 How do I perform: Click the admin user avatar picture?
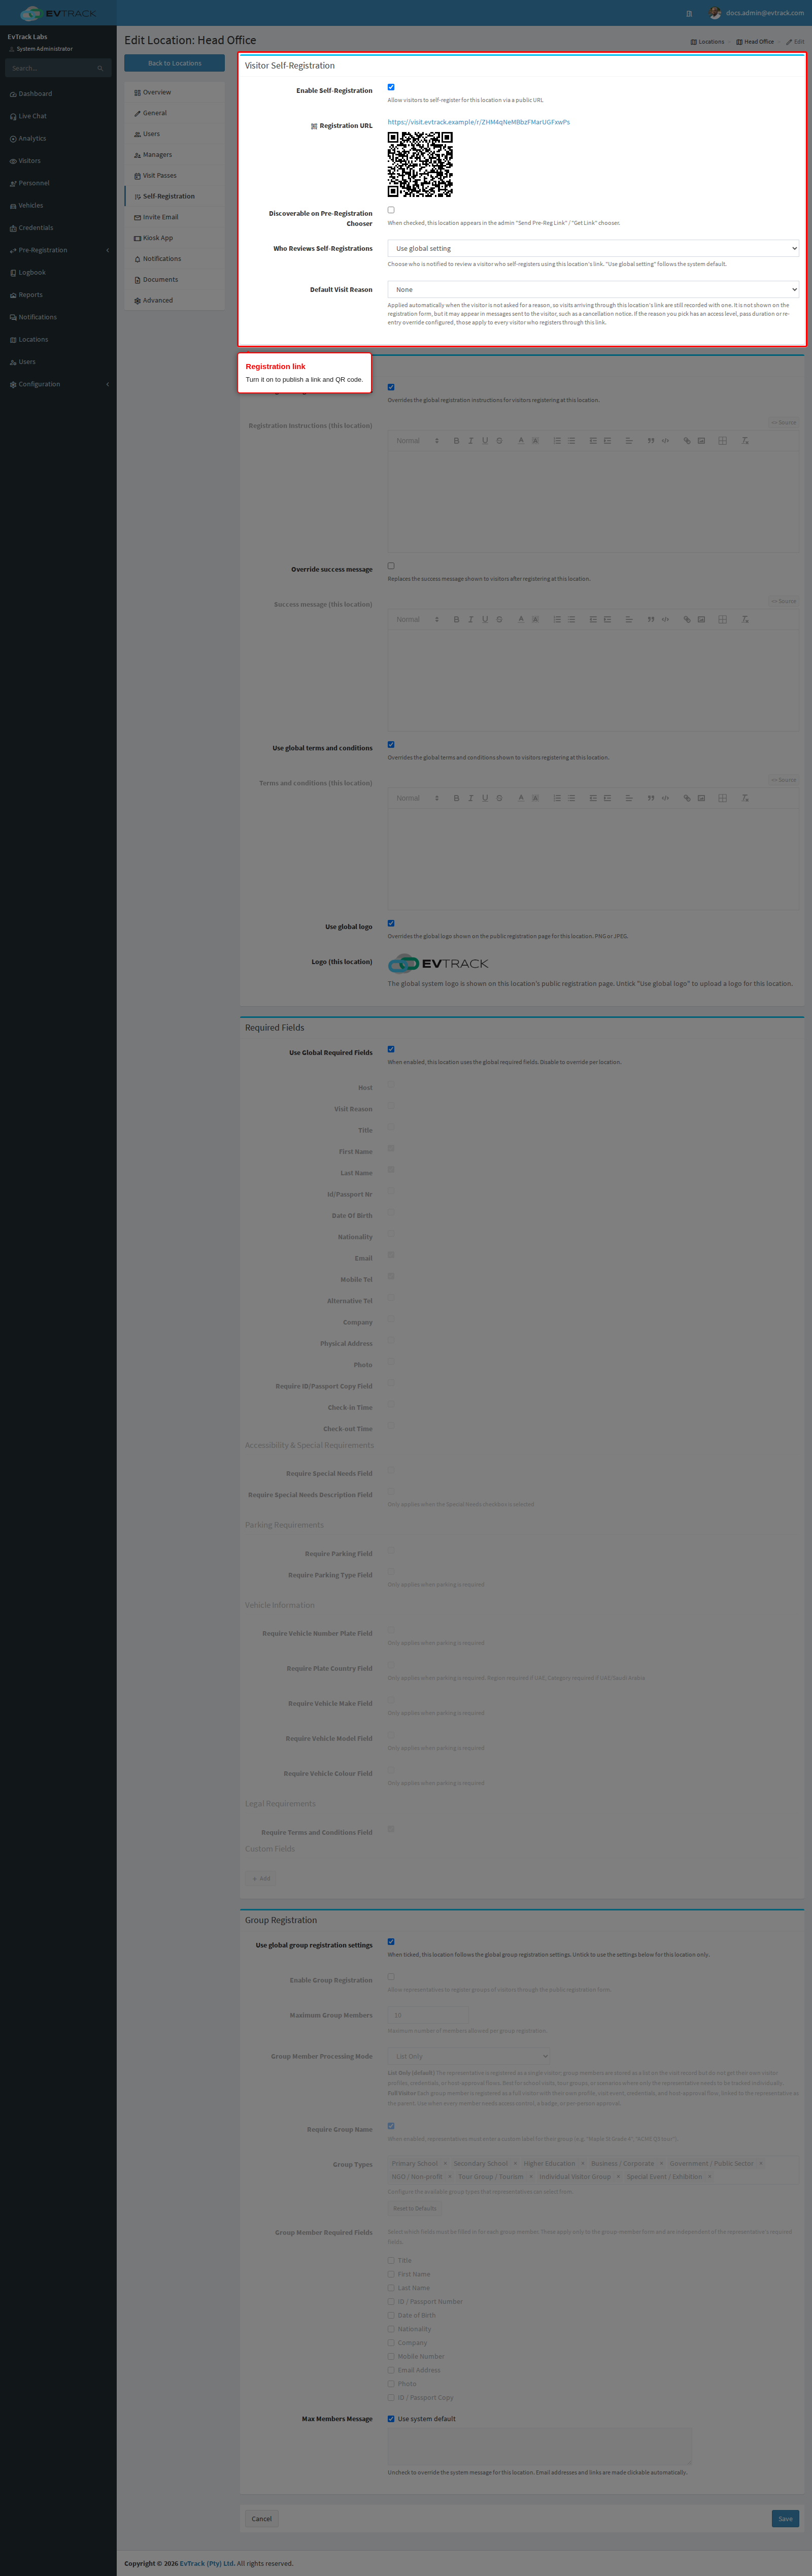coord(715,13)
